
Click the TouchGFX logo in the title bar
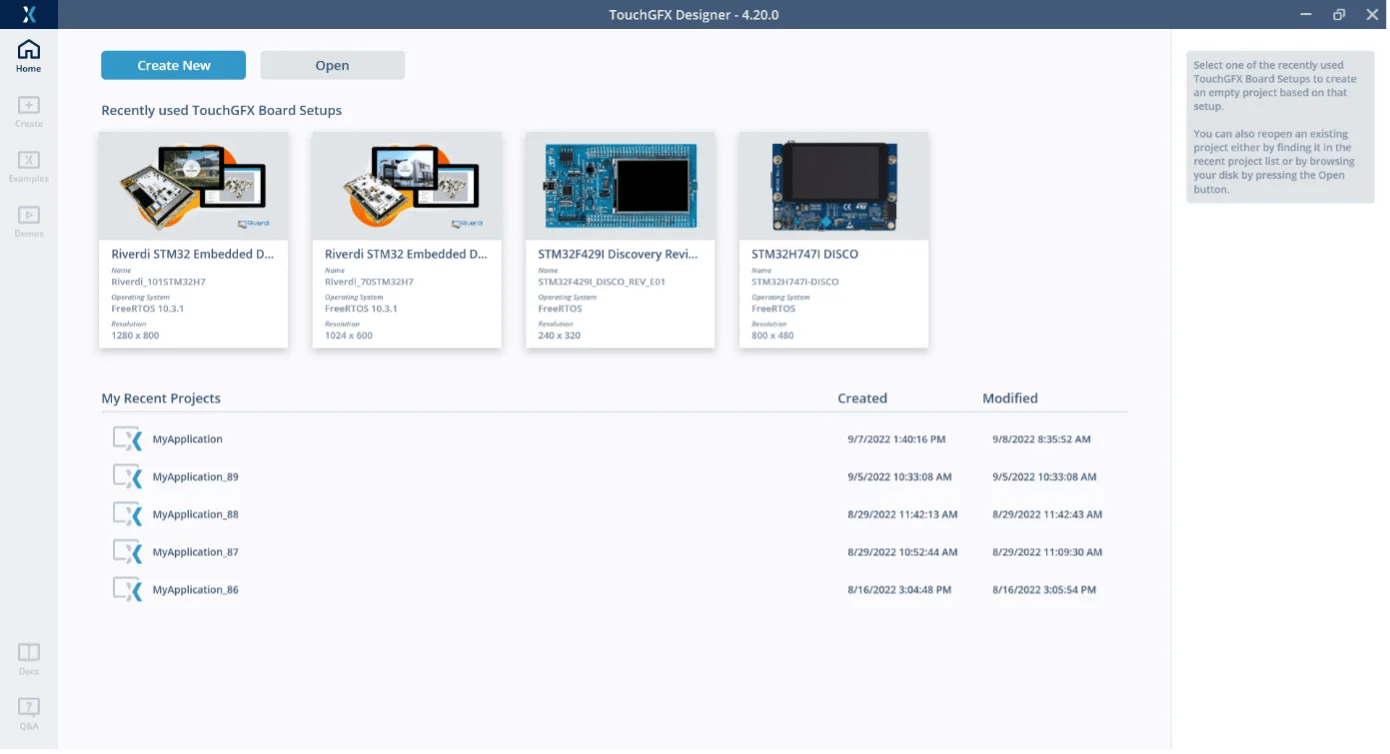point(29,14)
